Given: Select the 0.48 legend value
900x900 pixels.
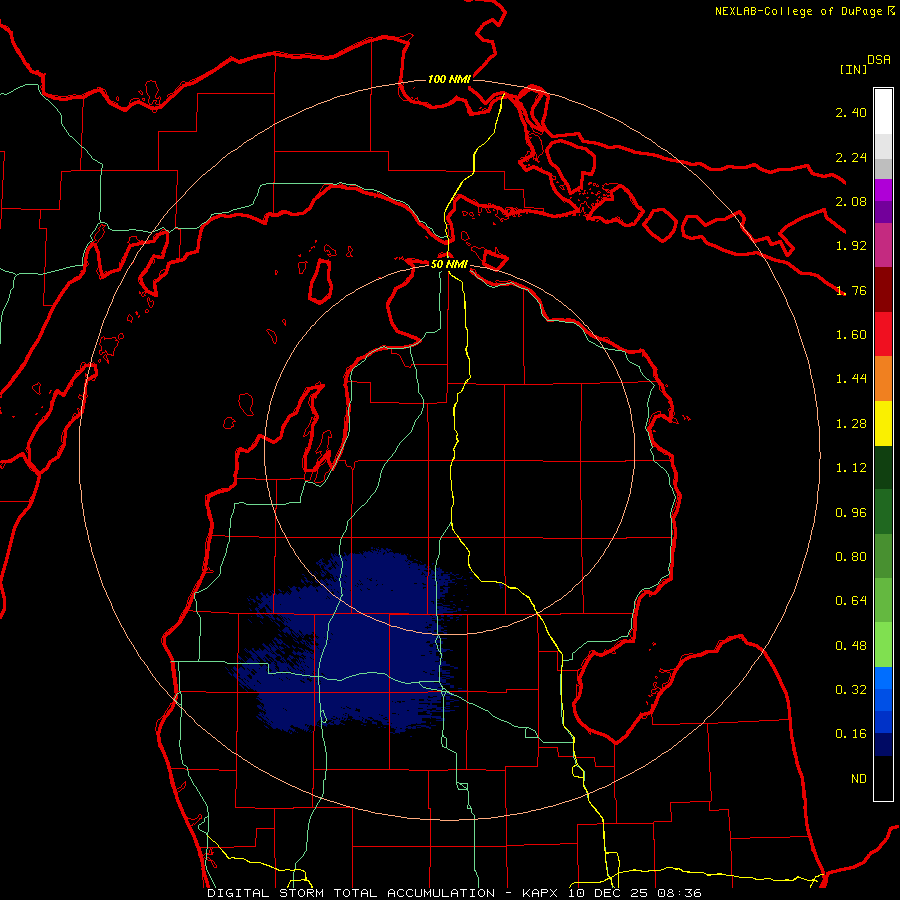Looking at the screenshot, I should pyautogui.click(x=851, y=646).
